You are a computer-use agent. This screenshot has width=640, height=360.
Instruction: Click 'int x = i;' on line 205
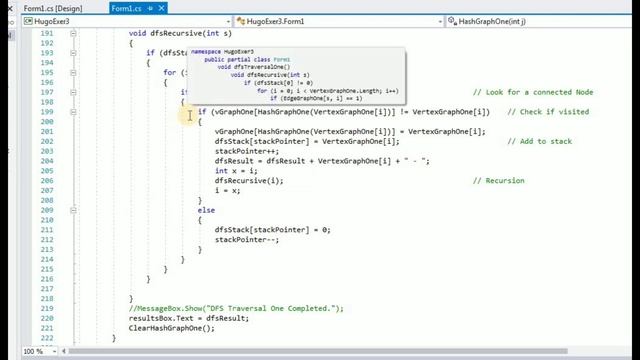236,171
